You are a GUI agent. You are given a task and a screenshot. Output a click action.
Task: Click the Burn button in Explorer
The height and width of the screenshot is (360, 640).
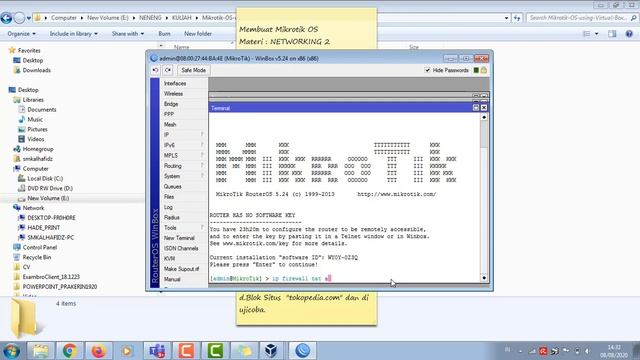164,34
